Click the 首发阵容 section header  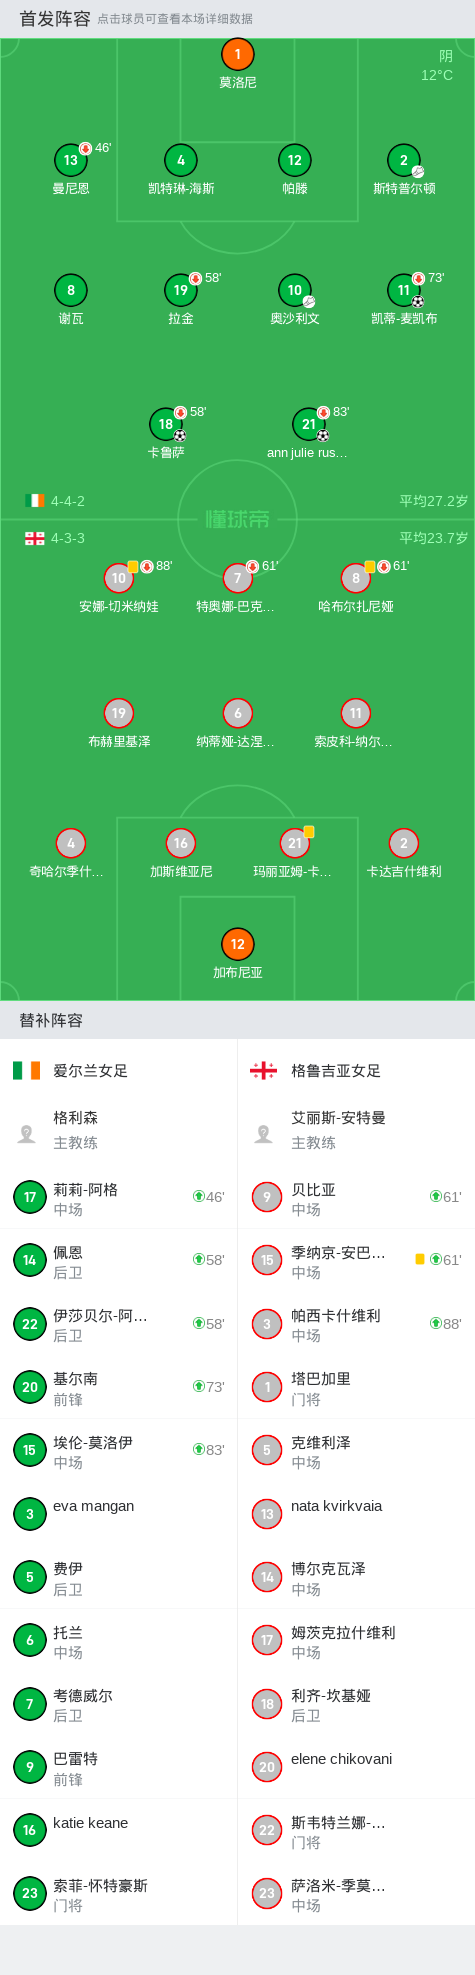point(55,19)
